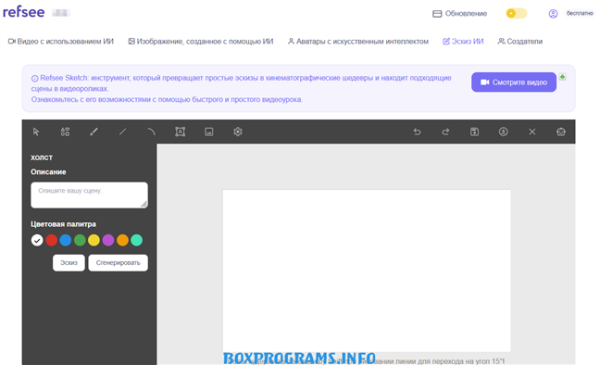Click the Сгенерировать button
Viewport: 600px width, 365px height.
pyautogui.click(x=118, y=263)
